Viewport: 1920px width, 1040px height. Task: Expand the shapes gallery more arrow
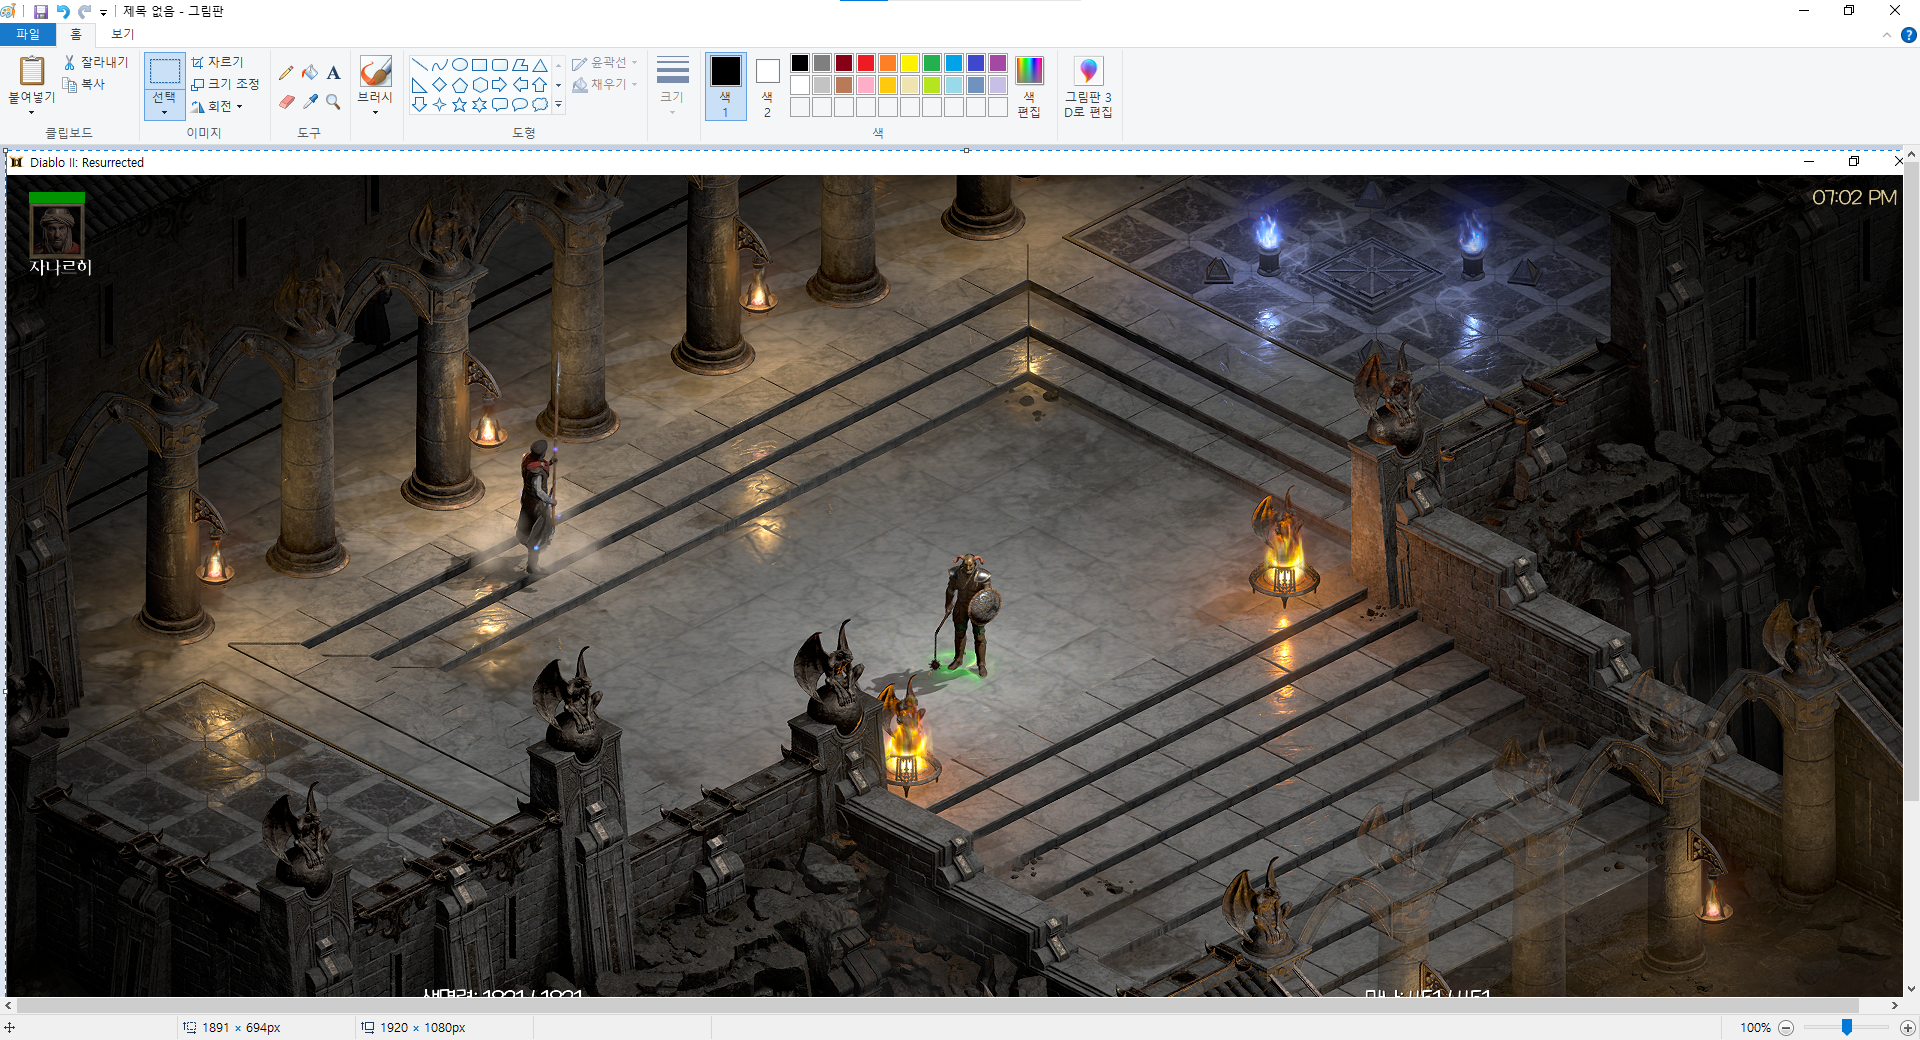558,105
